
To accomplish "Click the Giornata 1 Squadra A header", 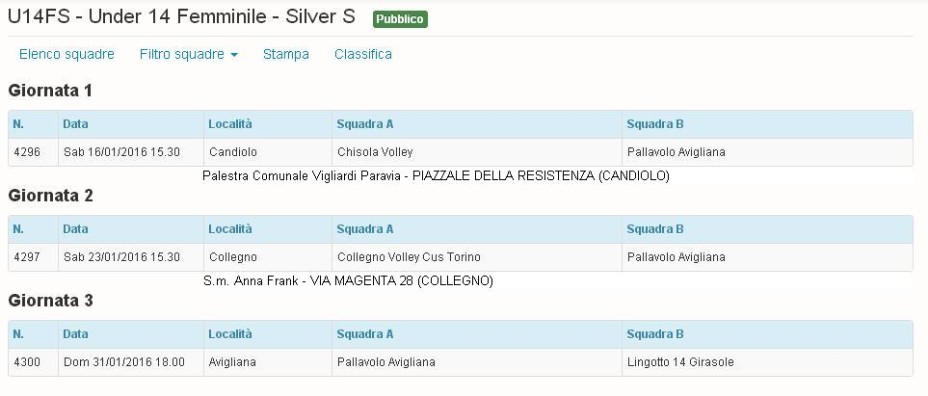I will pos(477,124).
